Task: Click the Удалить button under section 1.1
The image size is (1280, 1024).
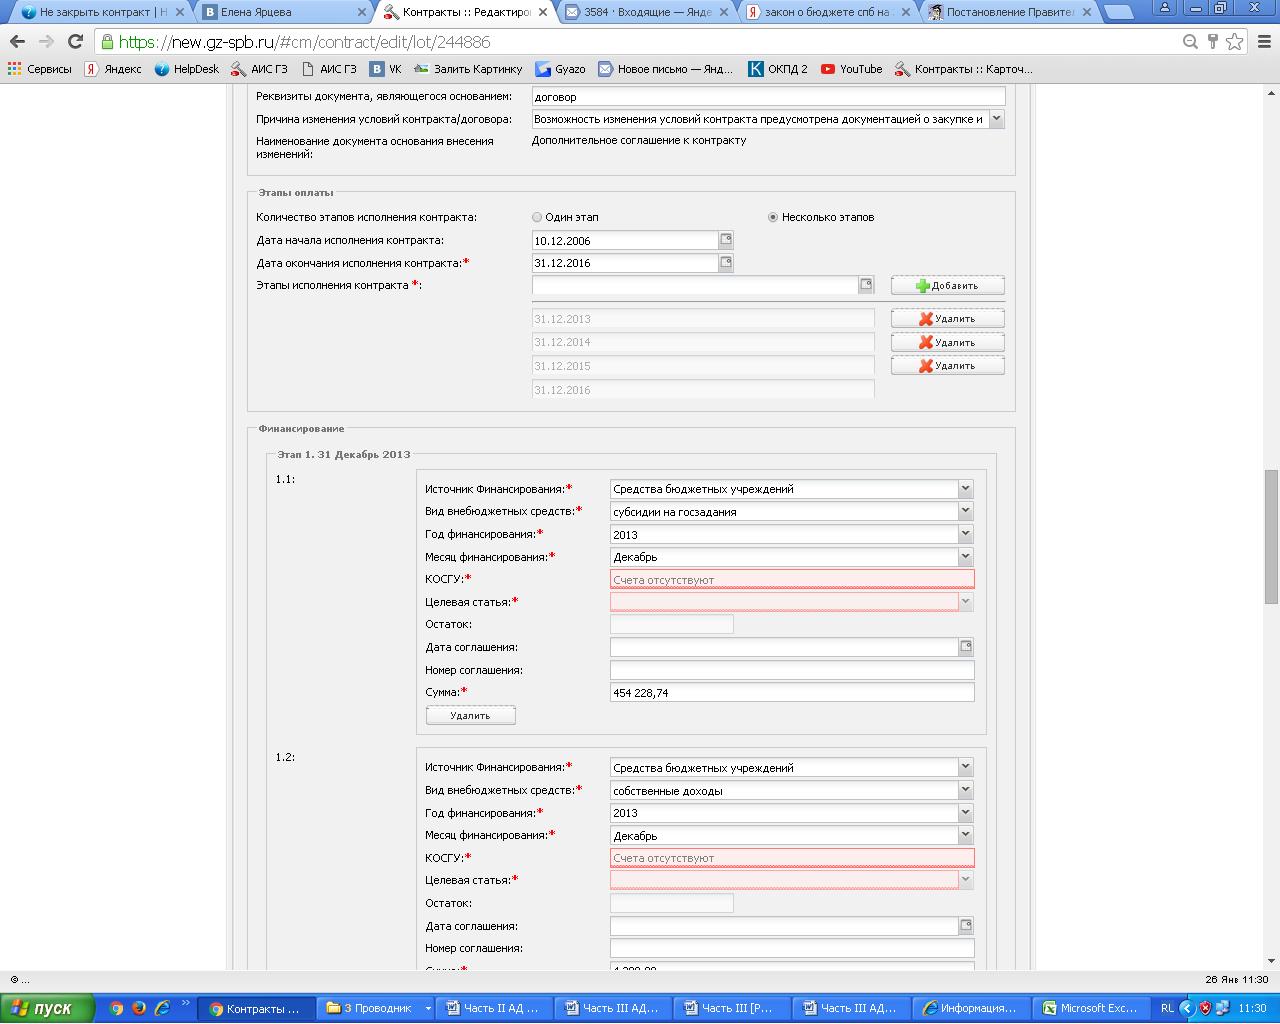Action: 471,715
